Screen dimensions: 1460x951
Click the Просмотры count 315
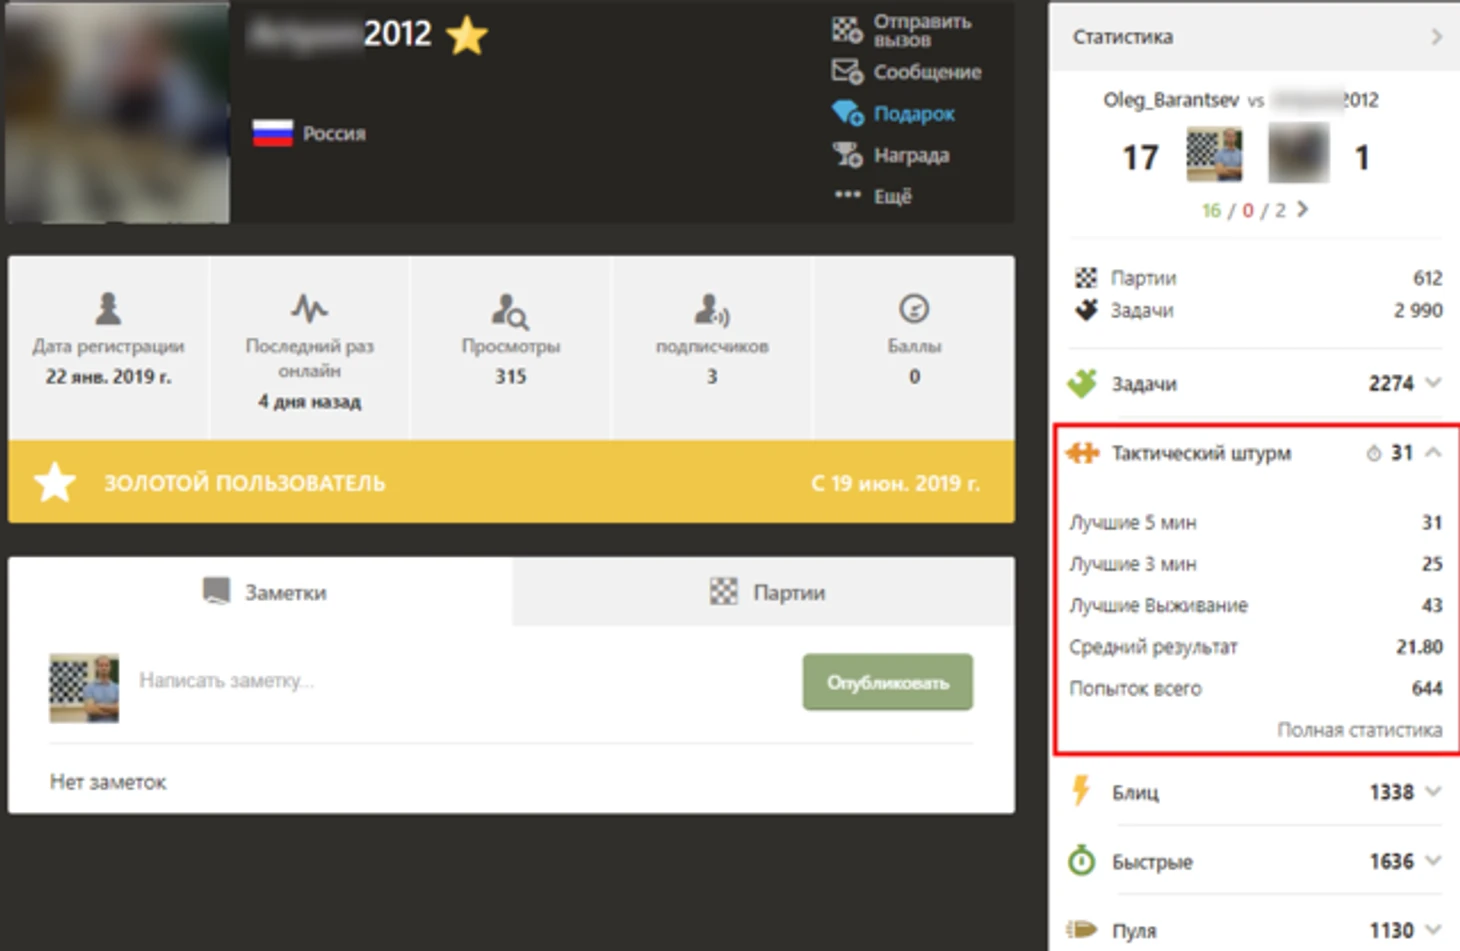pos(510,377)
